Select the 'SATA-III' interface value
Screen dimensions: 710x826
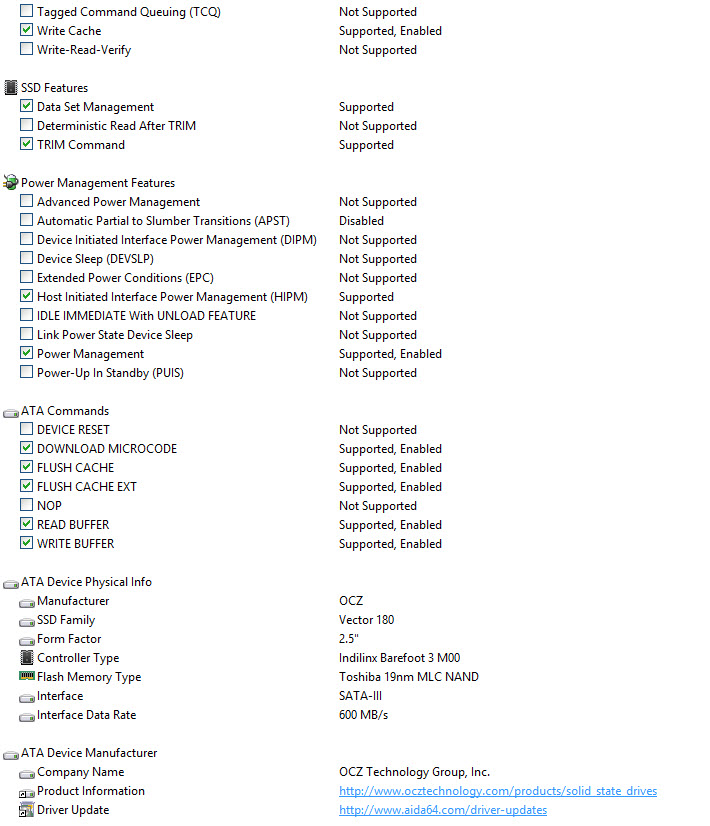(360, 696)
